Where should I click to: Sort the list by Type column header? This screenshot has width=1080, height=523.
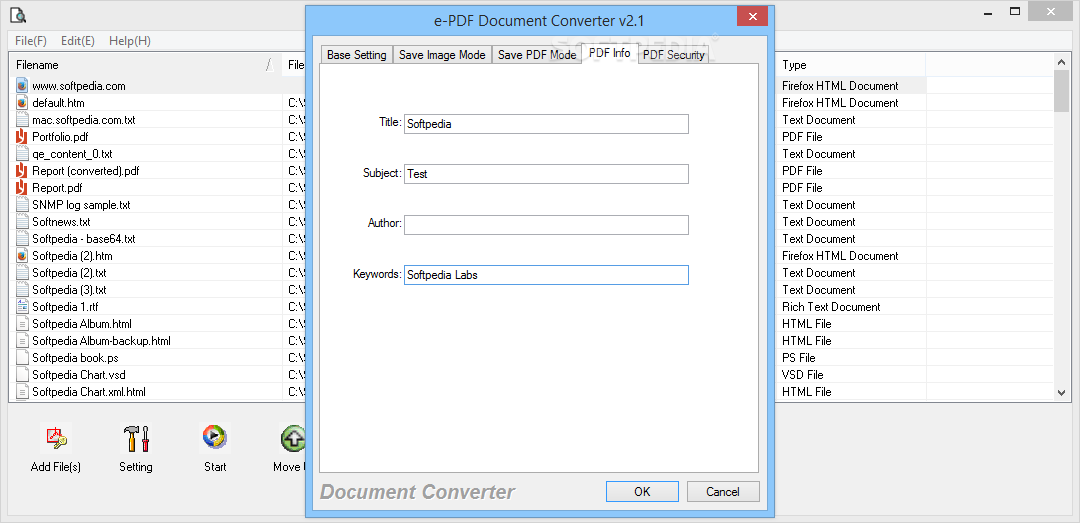(851, 65)
